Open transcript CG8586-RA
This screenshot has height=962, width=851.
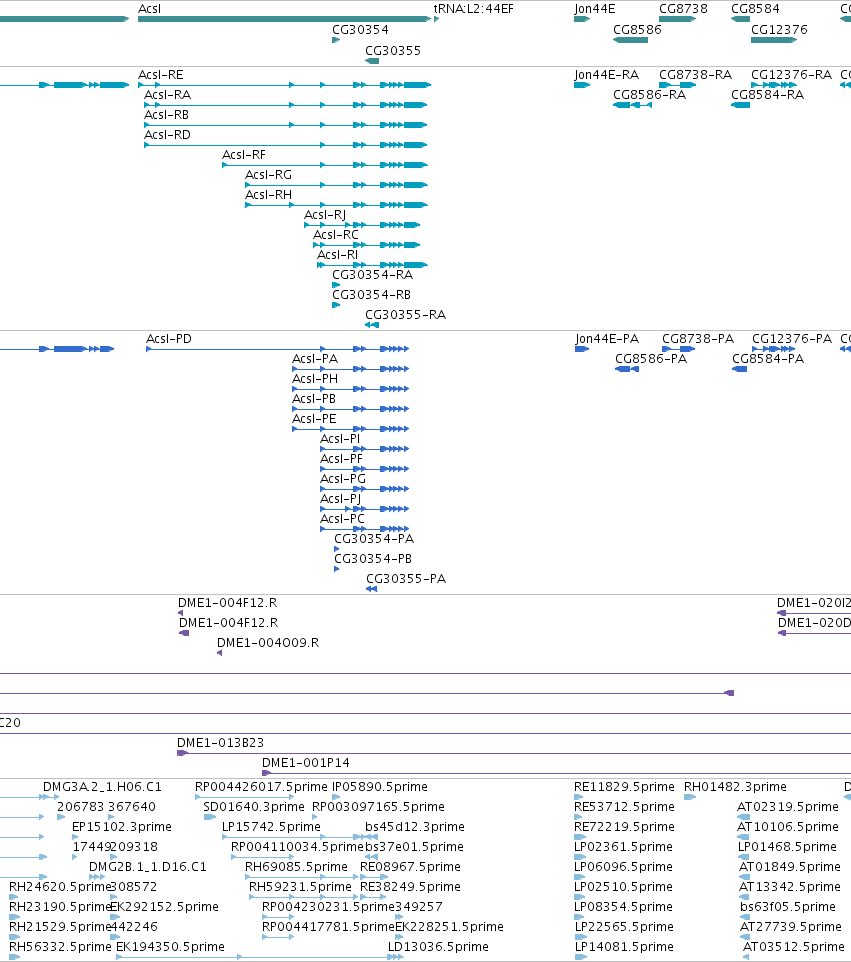[x=649, y=94]
